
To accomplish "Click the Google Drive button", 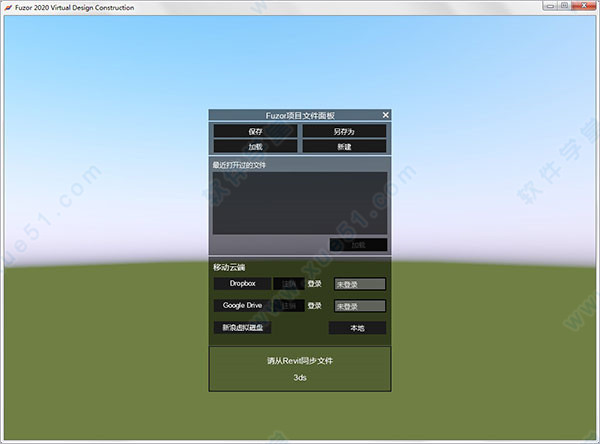I will click(x=242, y=305).
